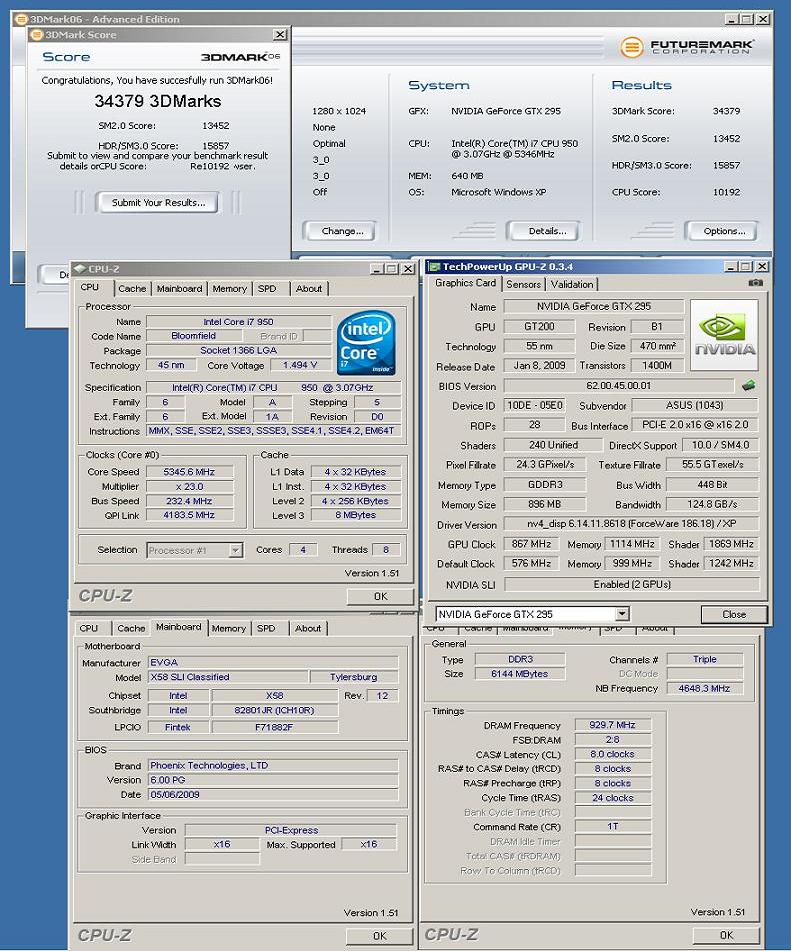Image resolution: width=791 pixels, height=951 pixels.
Task: Click the memory Size 6144 MBytes value
Action: 519,674
